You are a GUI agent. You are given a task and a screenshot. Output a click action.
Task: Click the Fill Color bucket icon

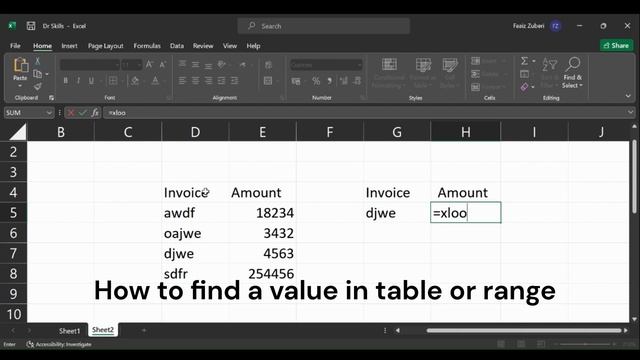click(x=135, y=81)
